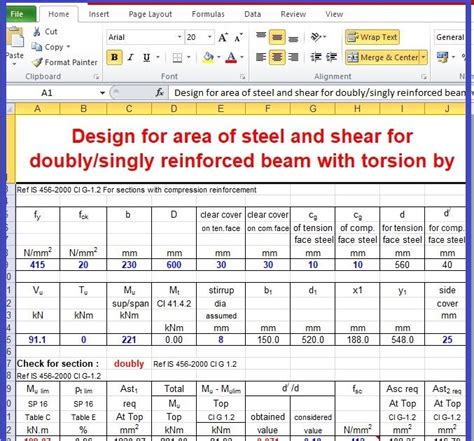The width and height of the screenshot is (474, 441).
Task: Select column D header
Action: [174, 109]
